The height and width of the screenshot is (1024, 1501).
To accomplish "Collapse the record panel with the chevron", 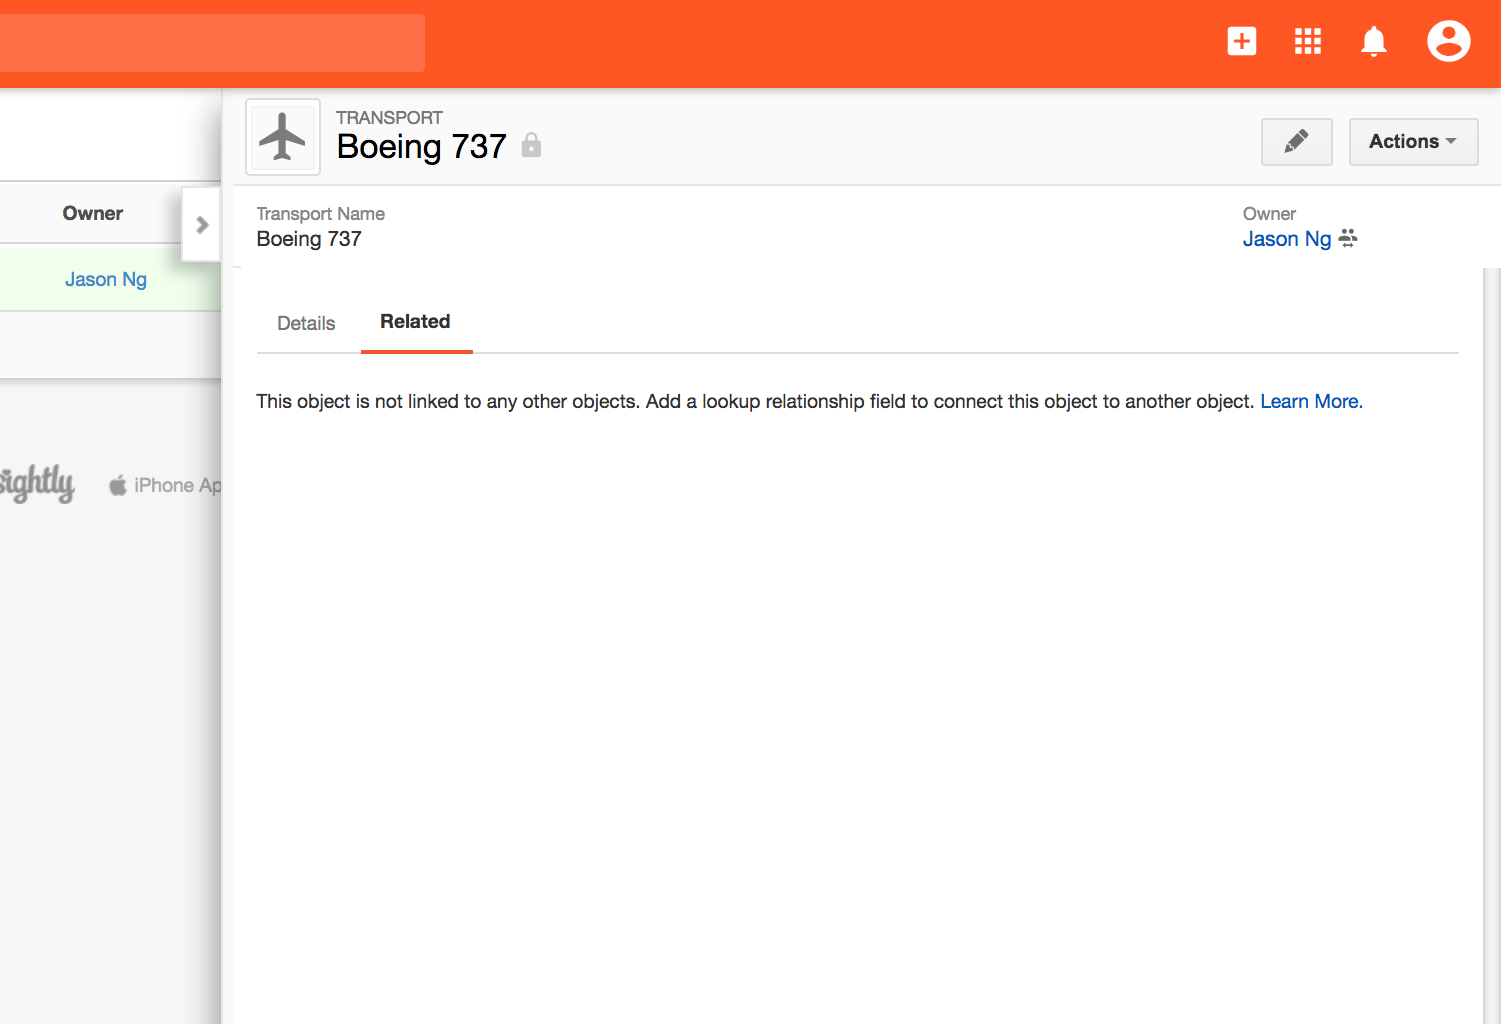I will point(201,224).
